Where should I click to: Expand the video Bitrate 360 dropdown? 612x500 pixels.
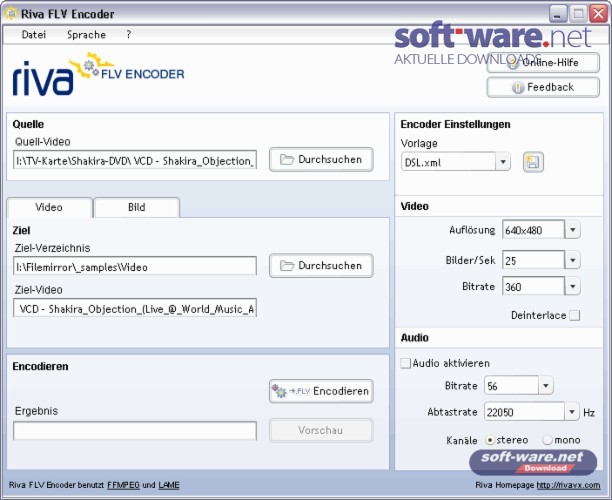[x=572, y=286]
